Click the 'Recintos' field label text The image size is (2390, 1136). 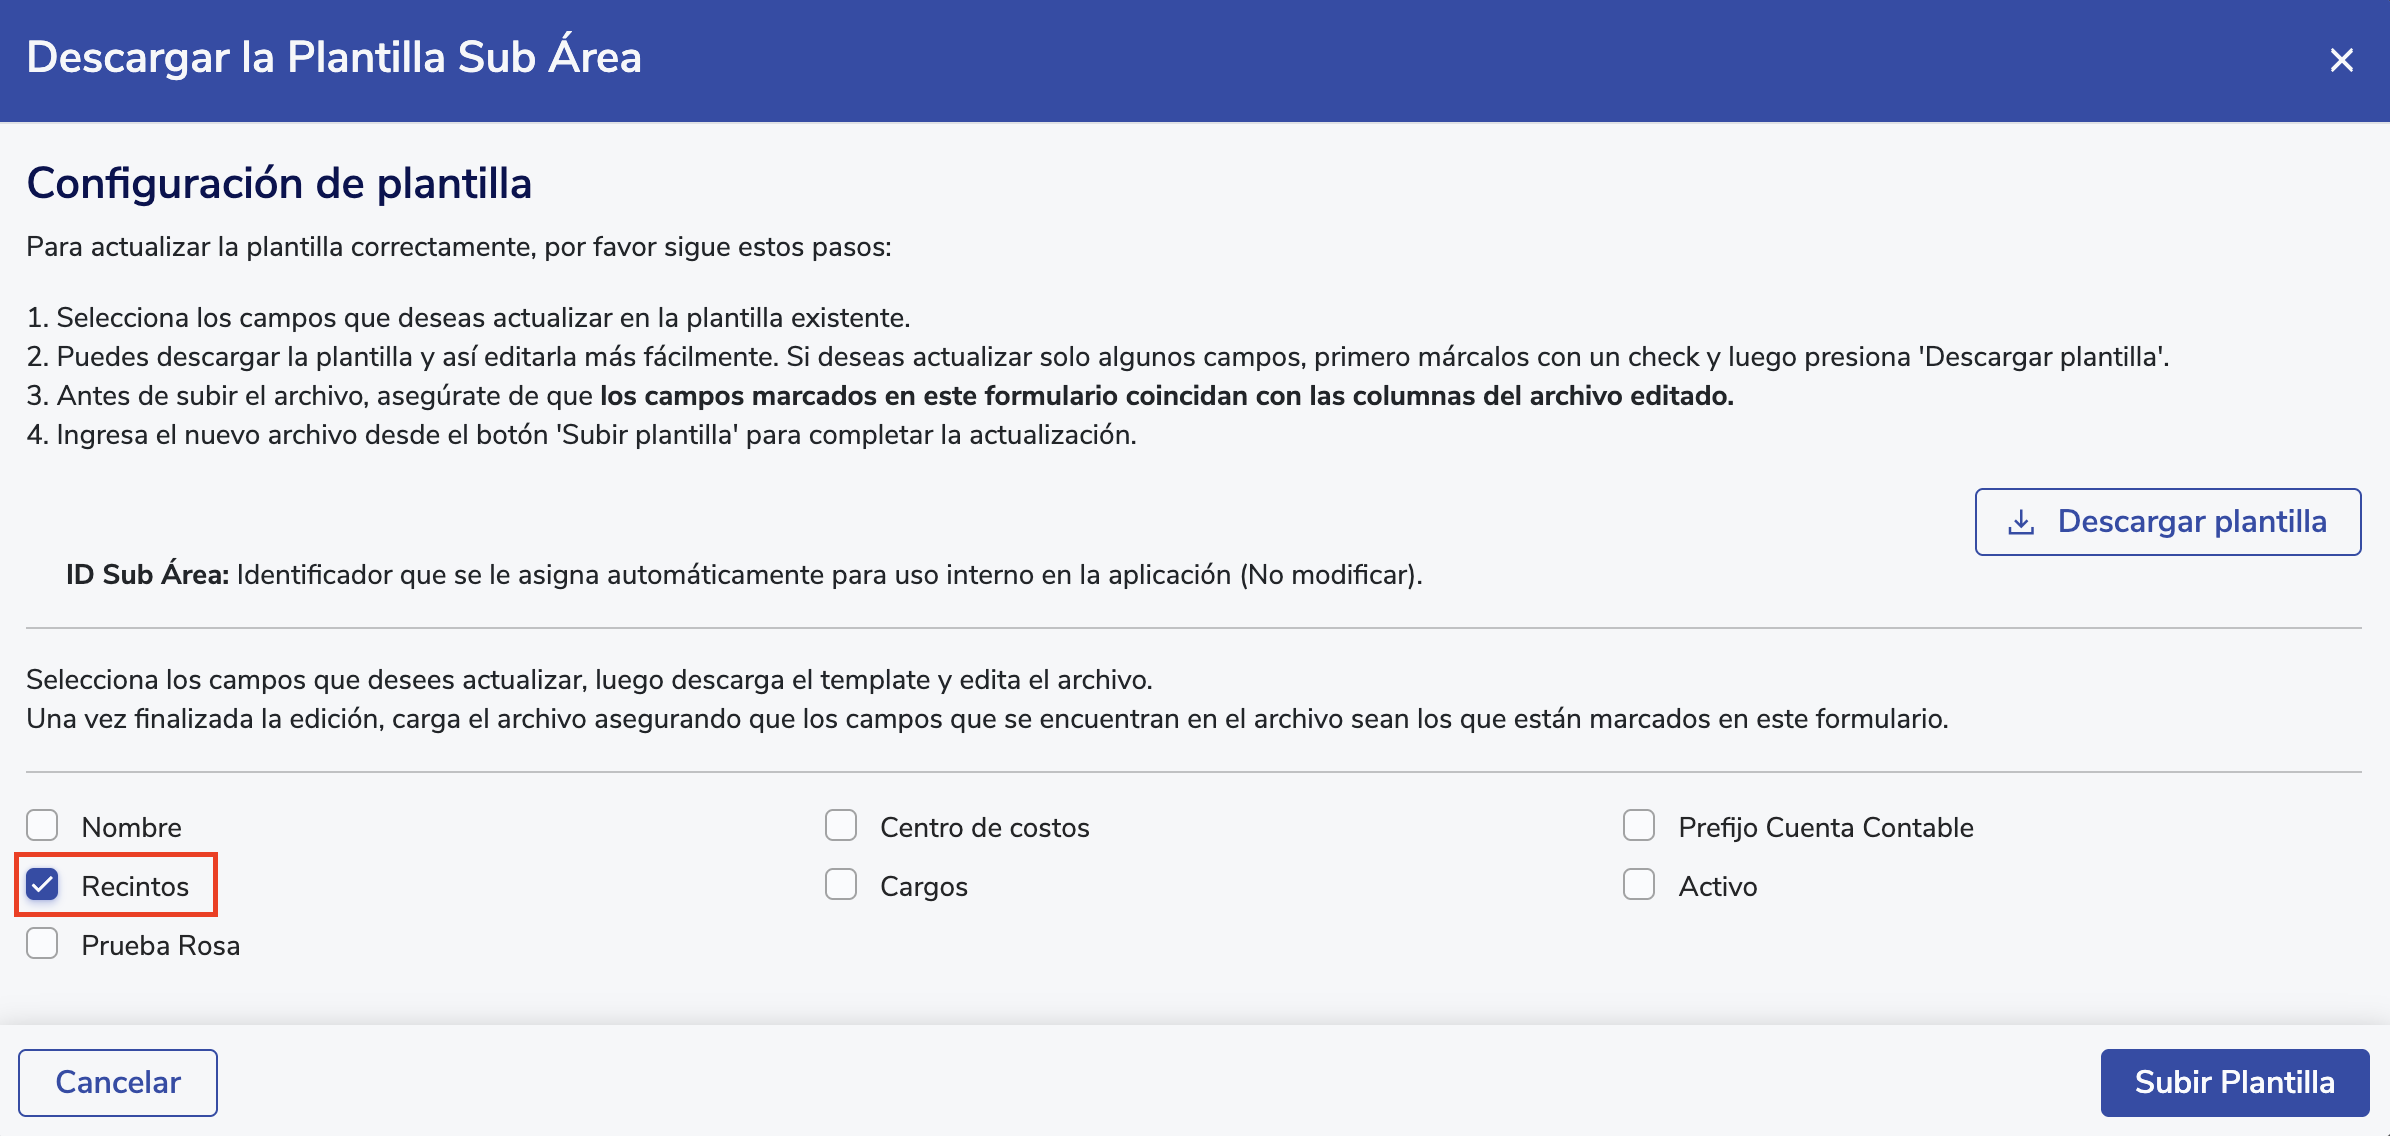point(135,887)
